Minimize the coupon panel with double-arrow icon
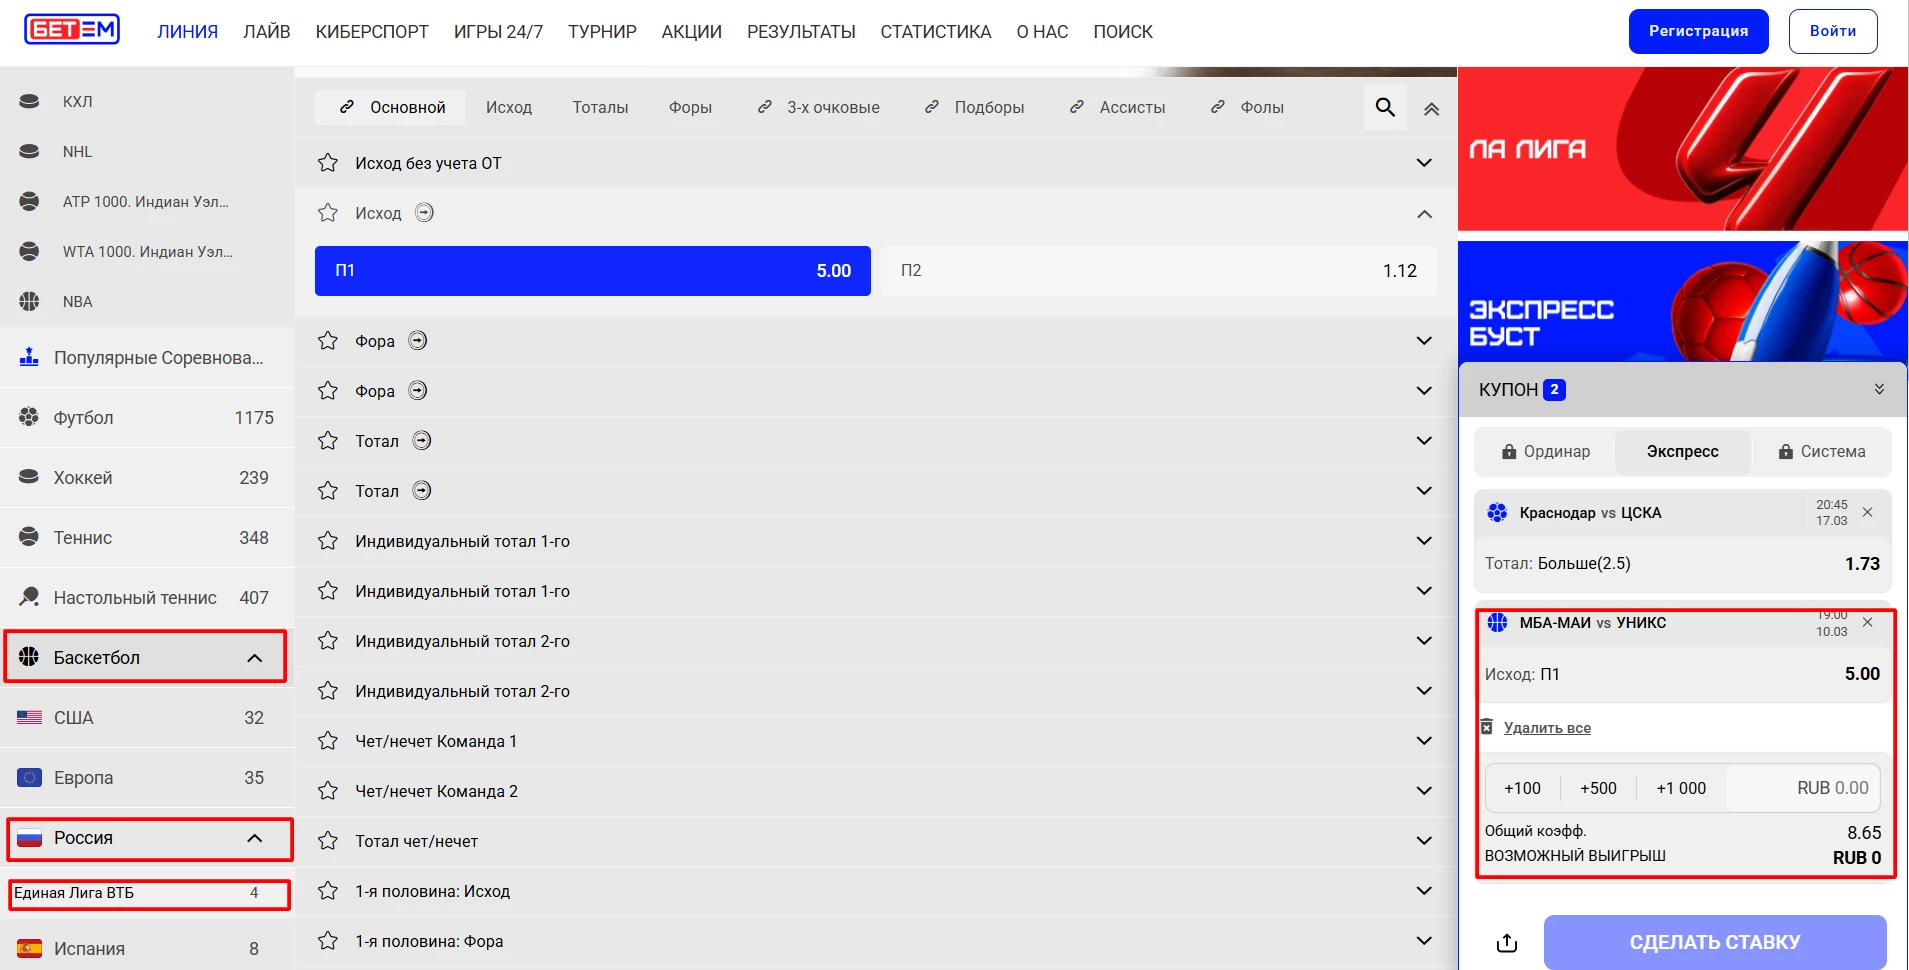The width and height of the screenshot is (1909, 970). tap(1878, 389)
